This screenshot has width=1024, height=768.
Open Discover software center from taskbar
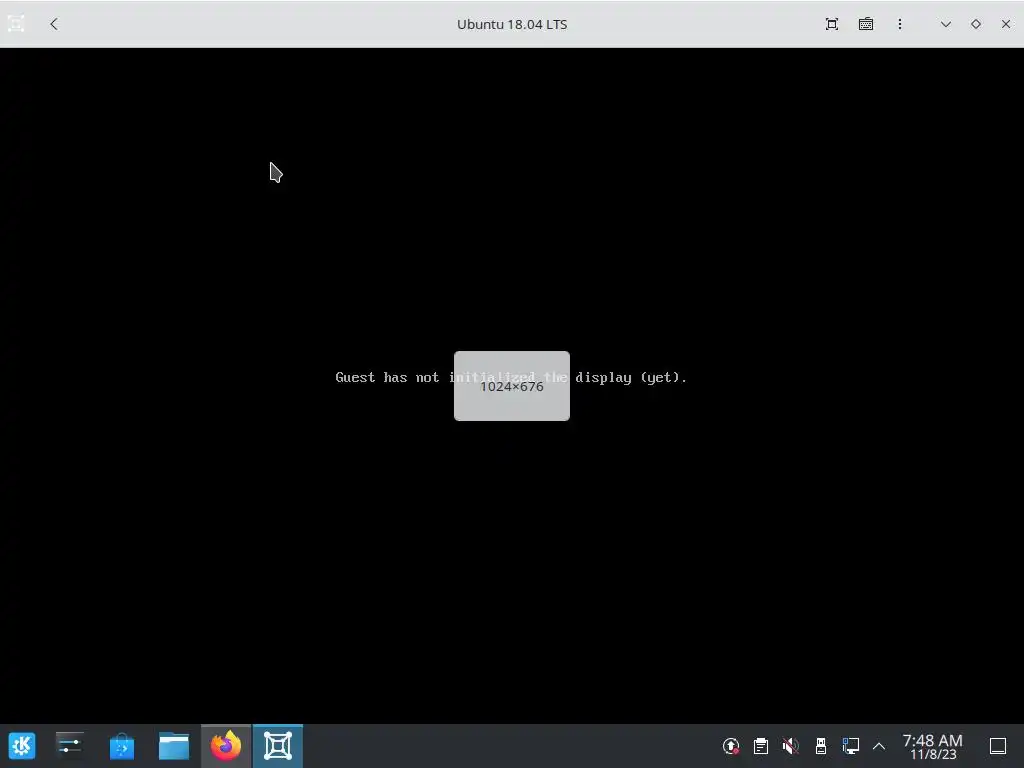click(122, 746)
